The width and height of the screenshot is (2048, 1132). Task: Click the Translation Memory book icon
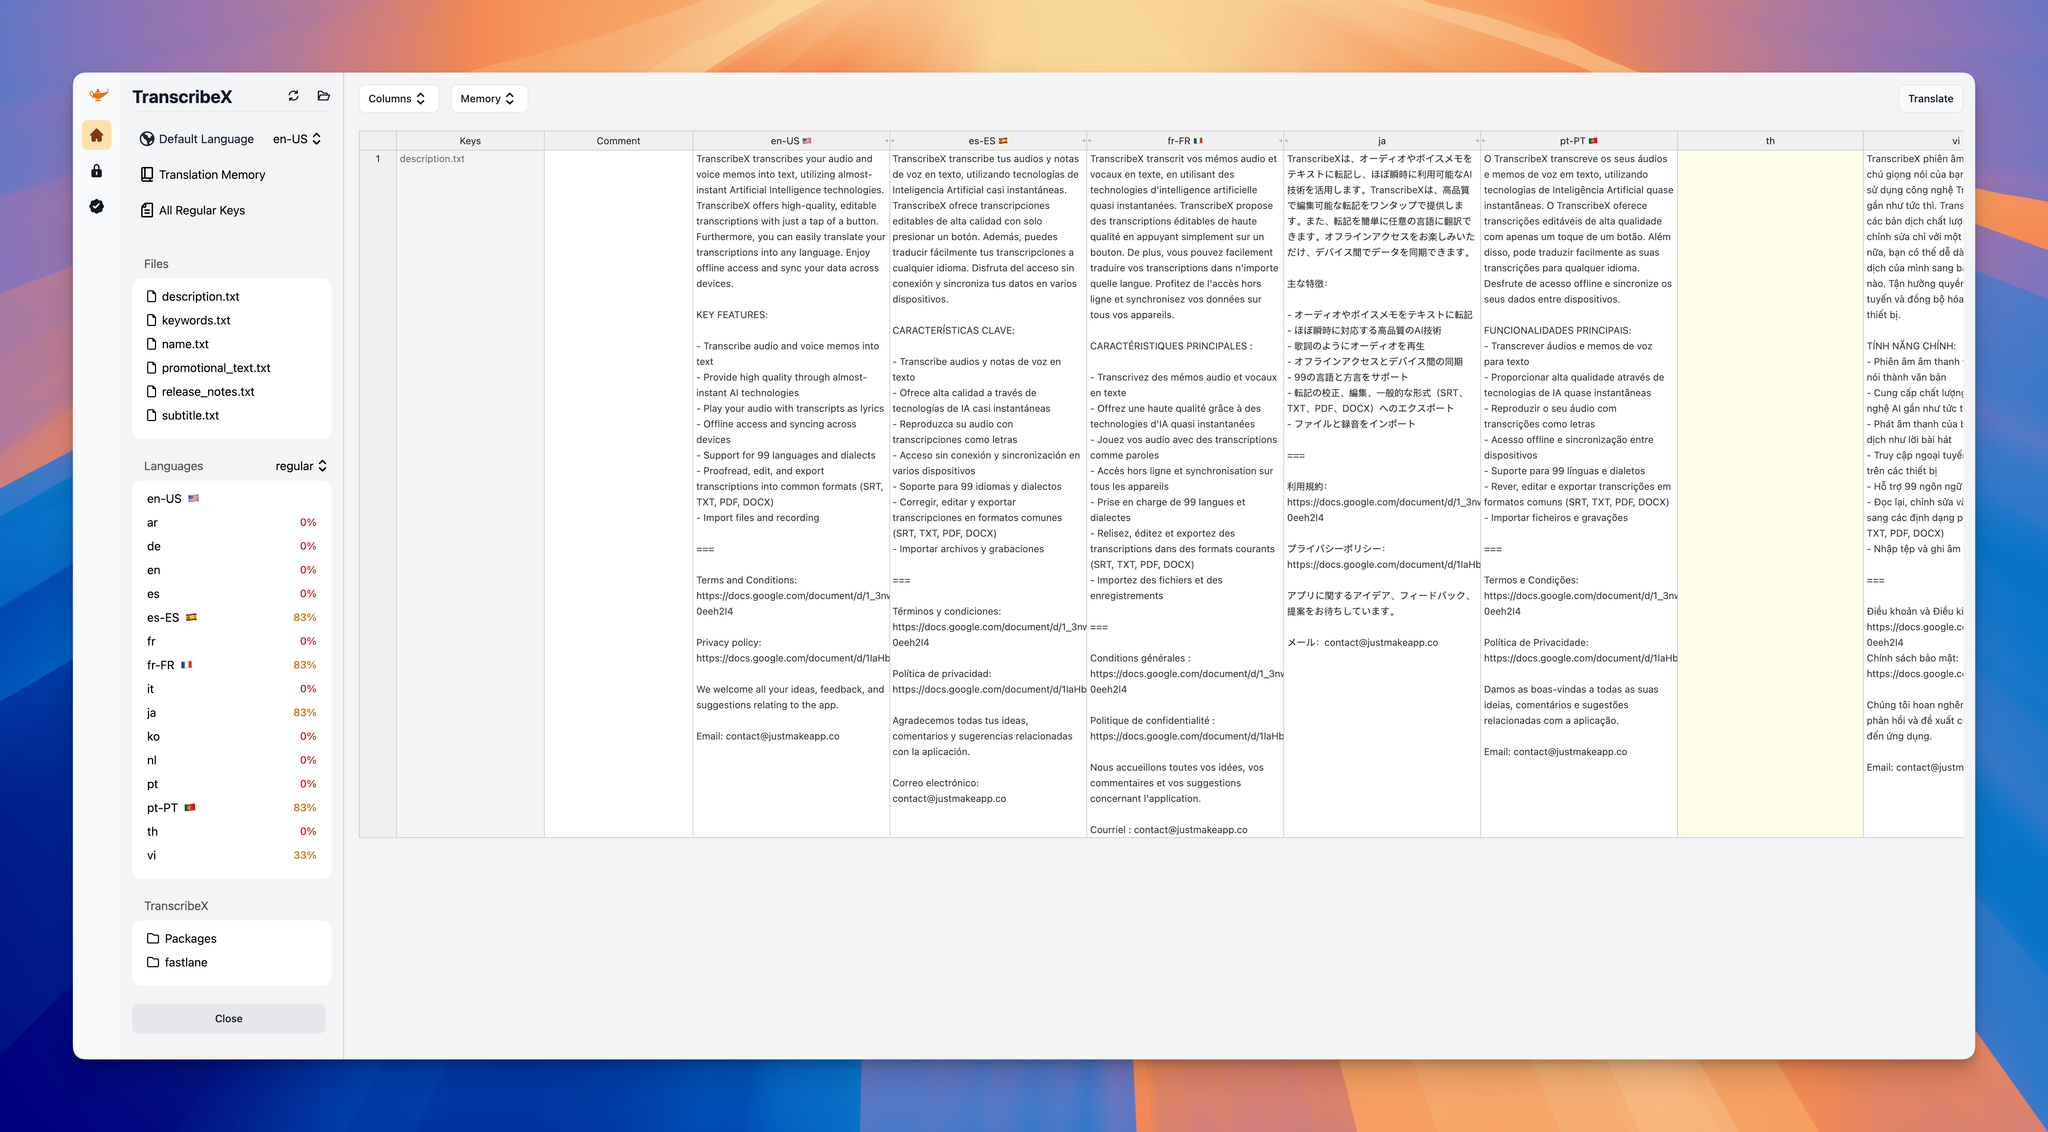pyautogui.click(x=147, y=174)
